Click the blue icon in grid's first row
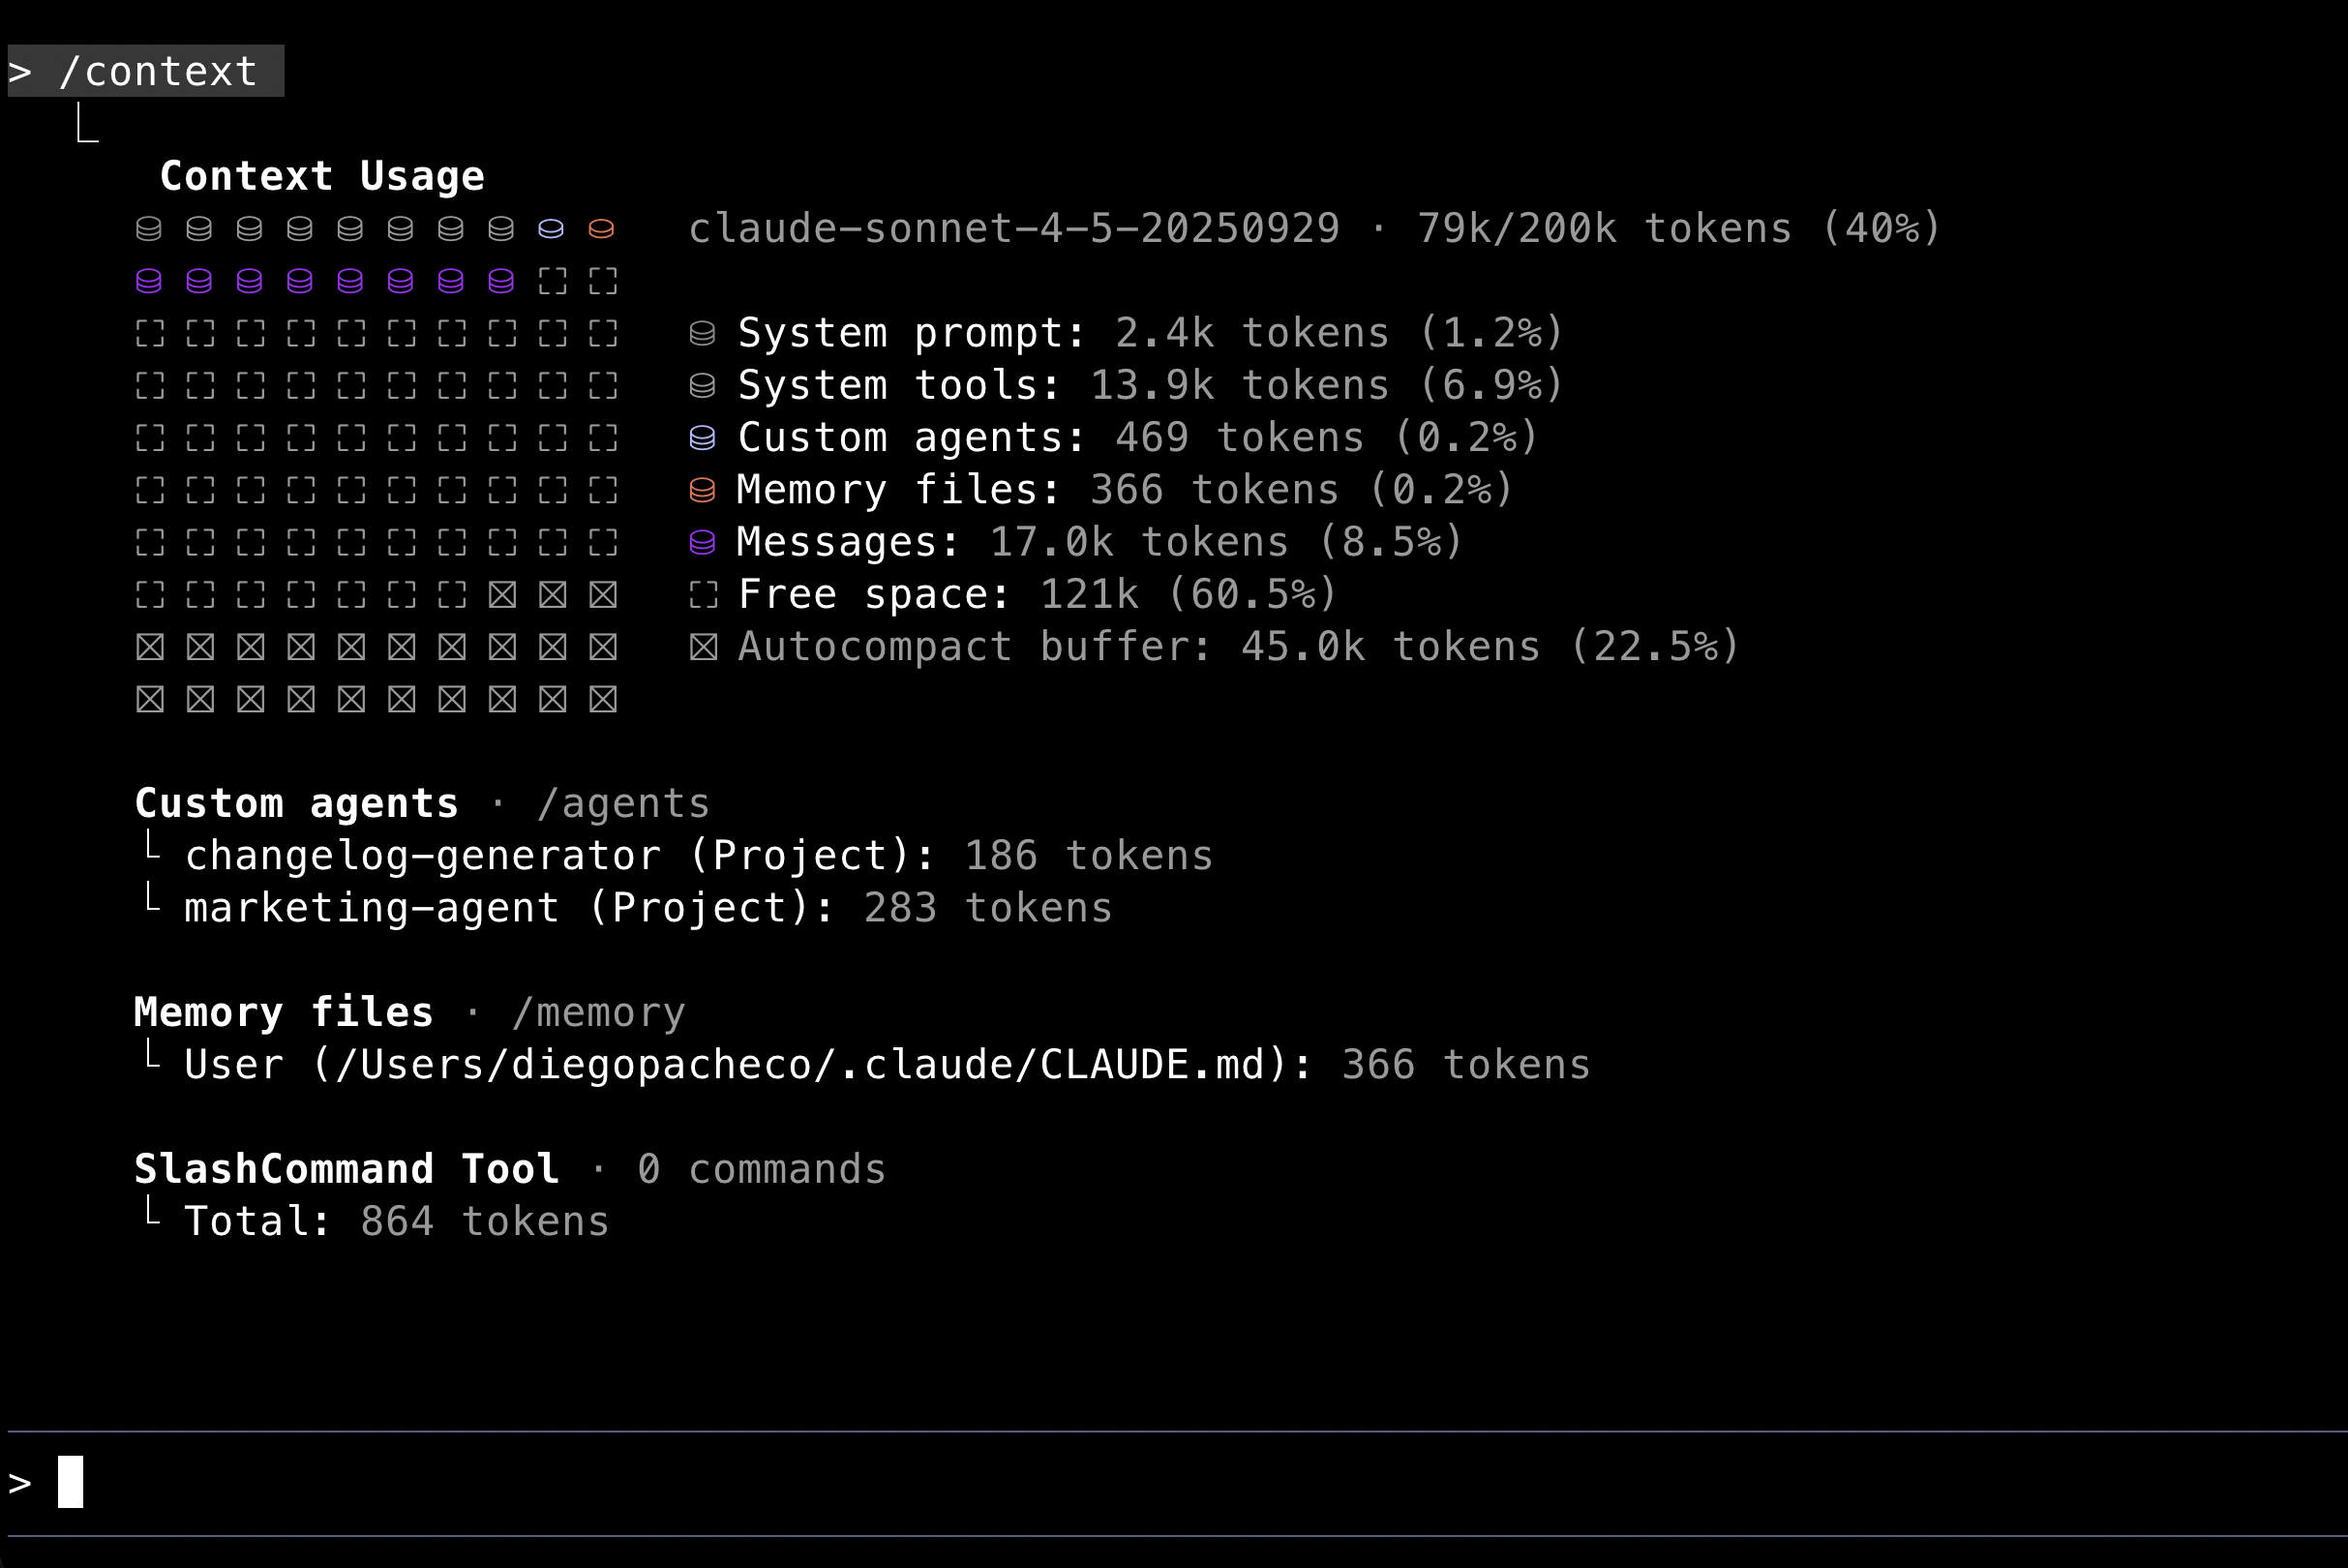The width and height of the screenshot is (2348, 1568). point(551,229)
